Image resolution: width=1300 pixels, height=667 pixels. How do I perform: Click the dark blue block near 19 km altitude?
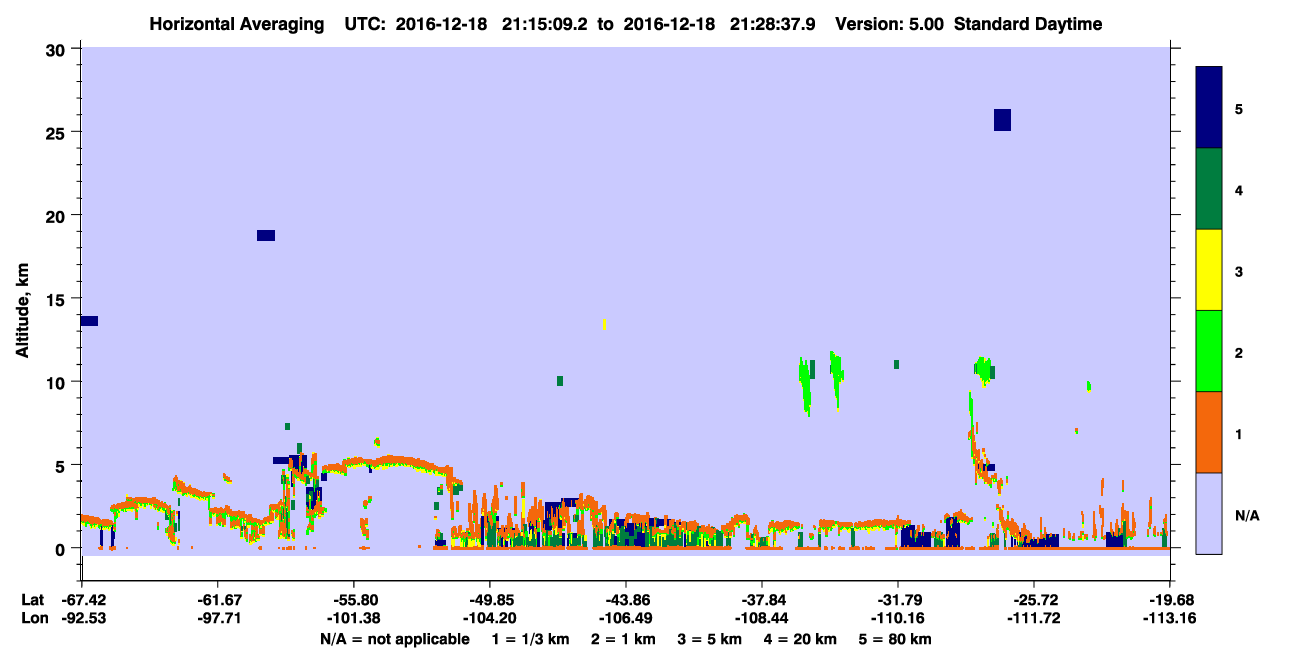tap(266, 236)
